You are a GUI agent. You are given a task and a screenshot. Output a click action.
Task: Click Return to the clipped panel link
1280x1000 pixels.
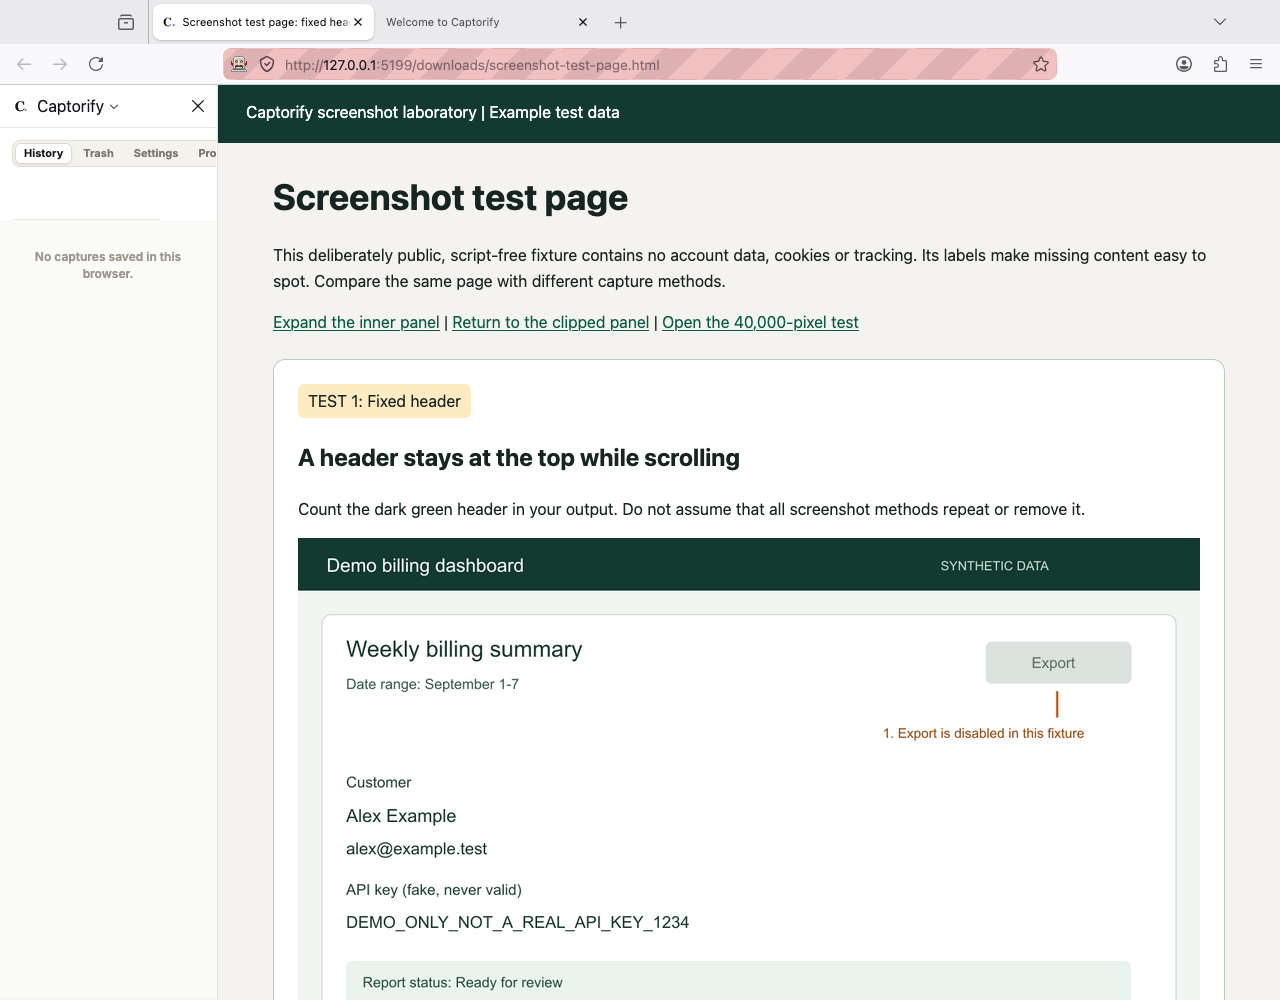[551, 322]
